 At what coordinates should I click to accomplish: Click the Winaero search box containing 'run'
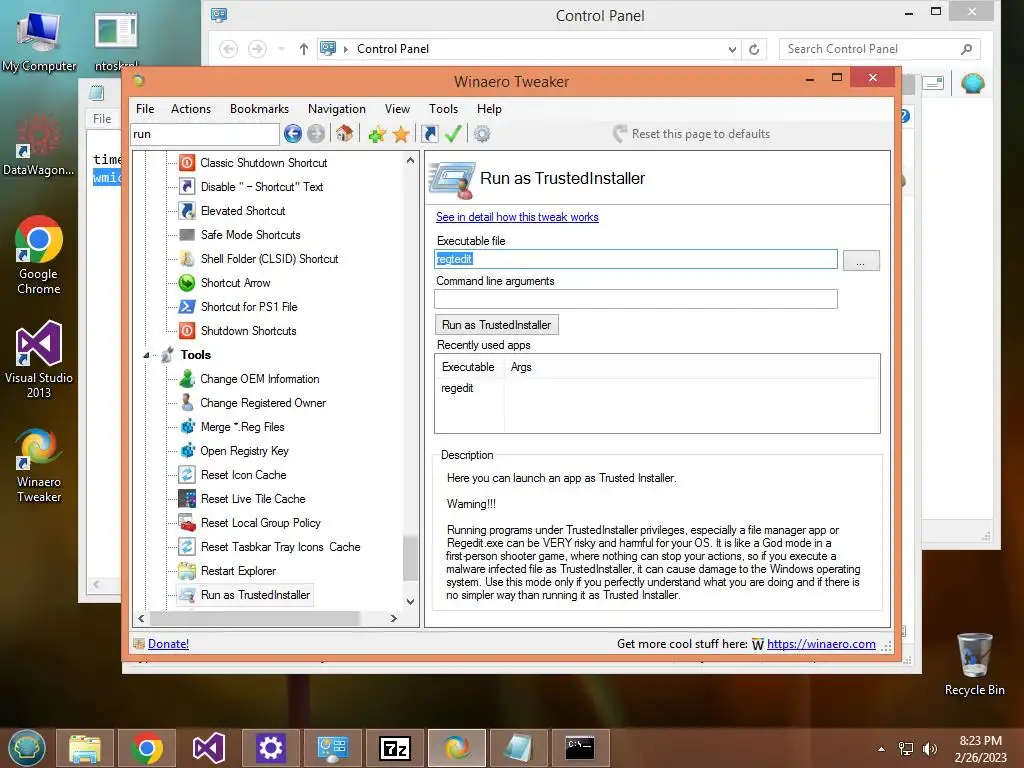pyautogui.click(x=204, y=134)
